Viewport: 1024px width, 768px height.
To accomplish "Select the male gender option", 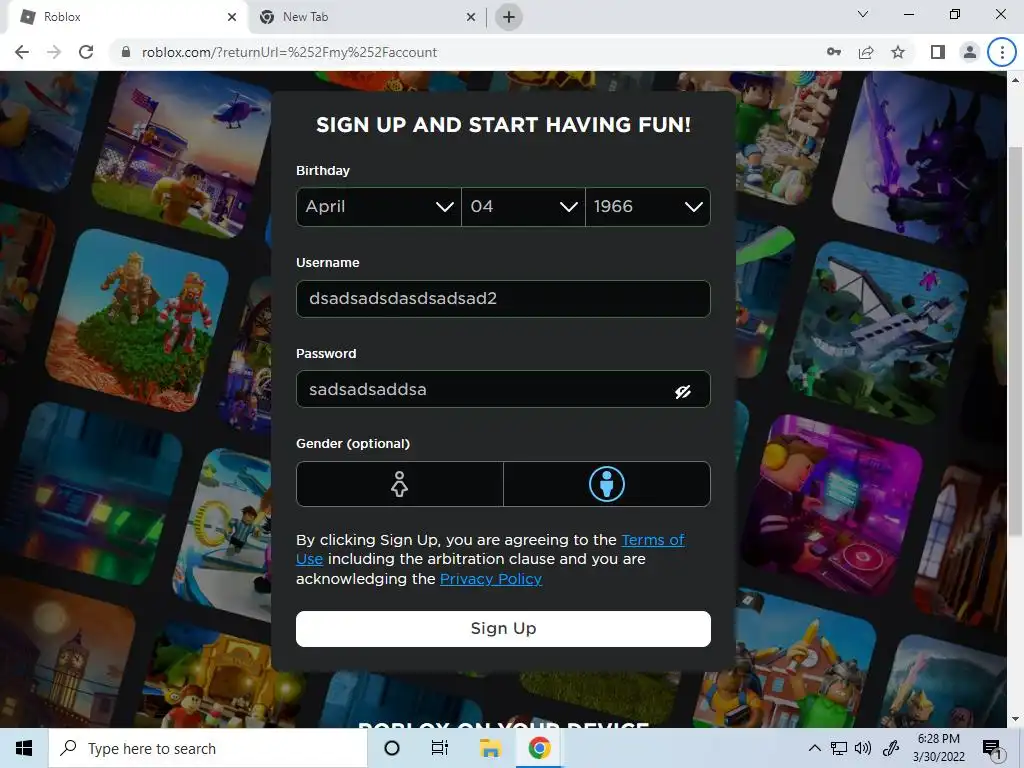I will (x=607, y=484).
